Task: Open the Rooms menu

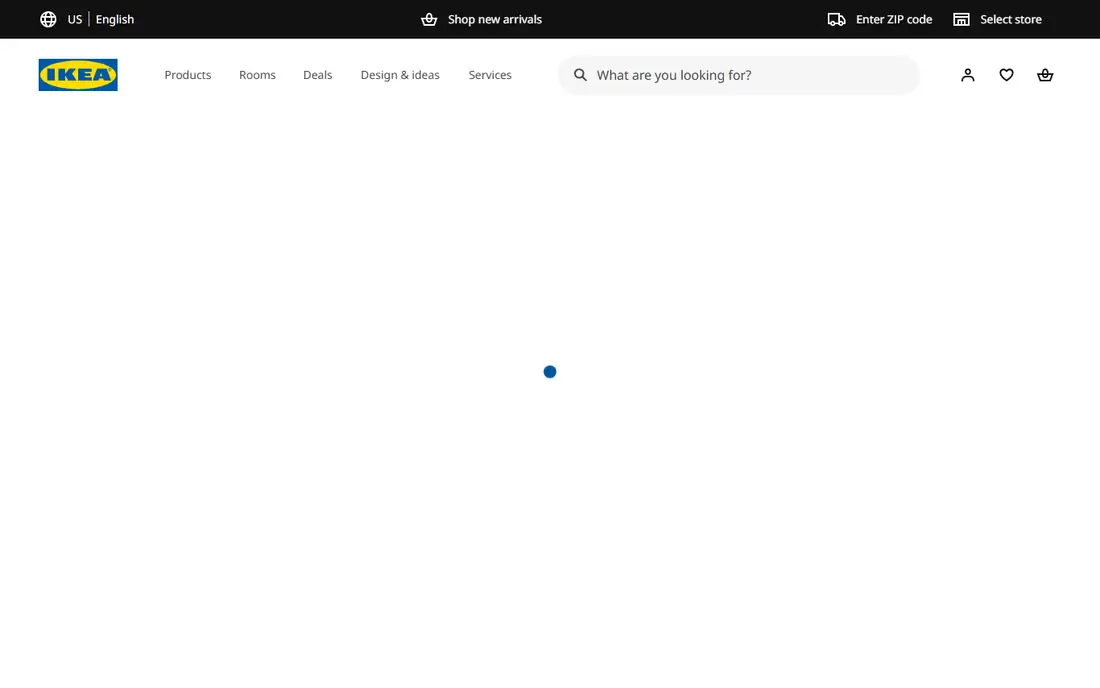Action: 257,75
